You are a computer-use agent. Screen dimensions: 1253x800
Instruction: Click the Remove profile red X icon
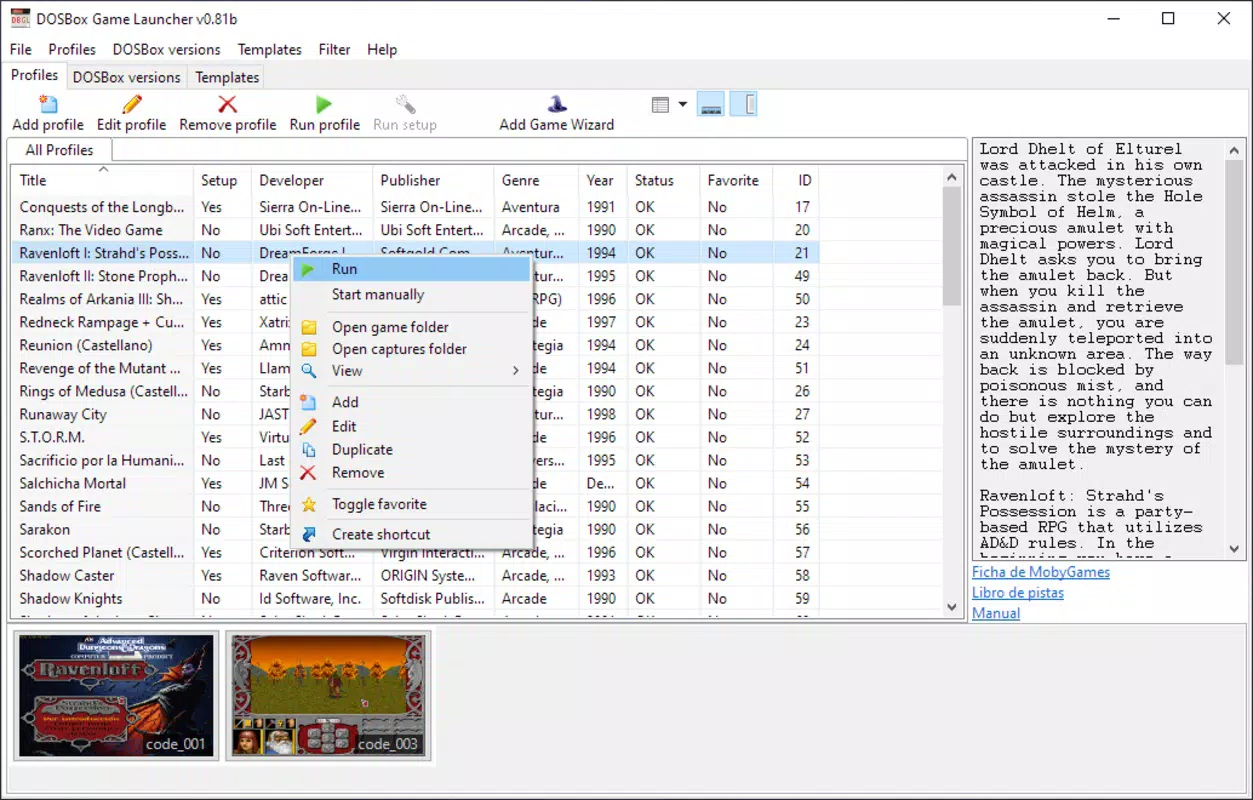click(227, 104)
